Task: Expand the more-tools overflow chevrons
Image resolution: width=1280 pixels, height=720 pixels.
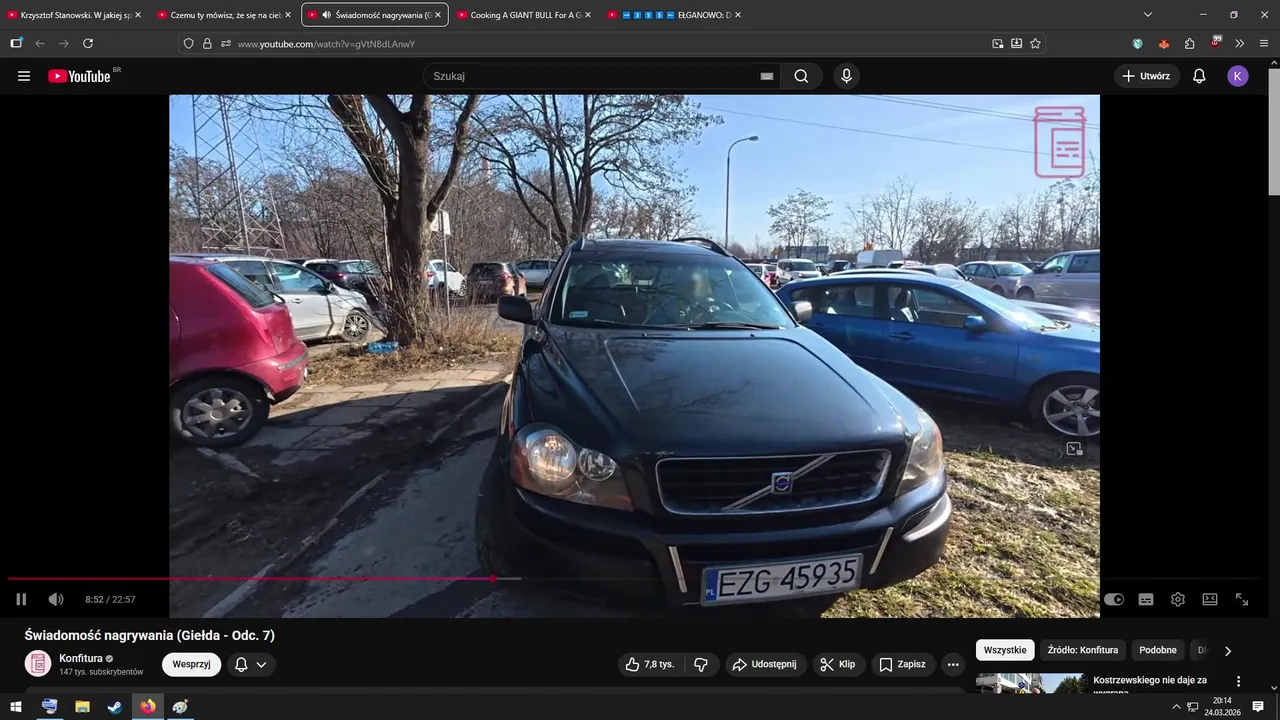Action: (1240, 44)
